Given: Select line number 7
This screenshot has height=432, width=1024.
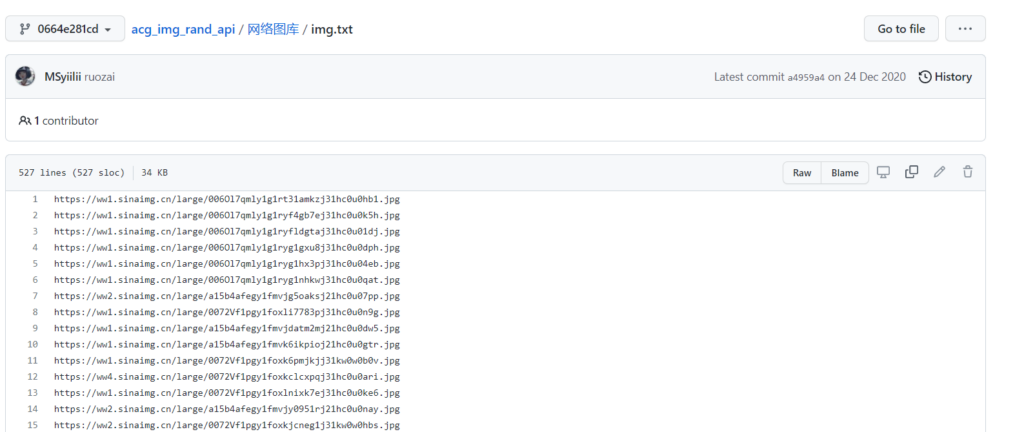Looking at the screenshot, I should click(35, 296).
